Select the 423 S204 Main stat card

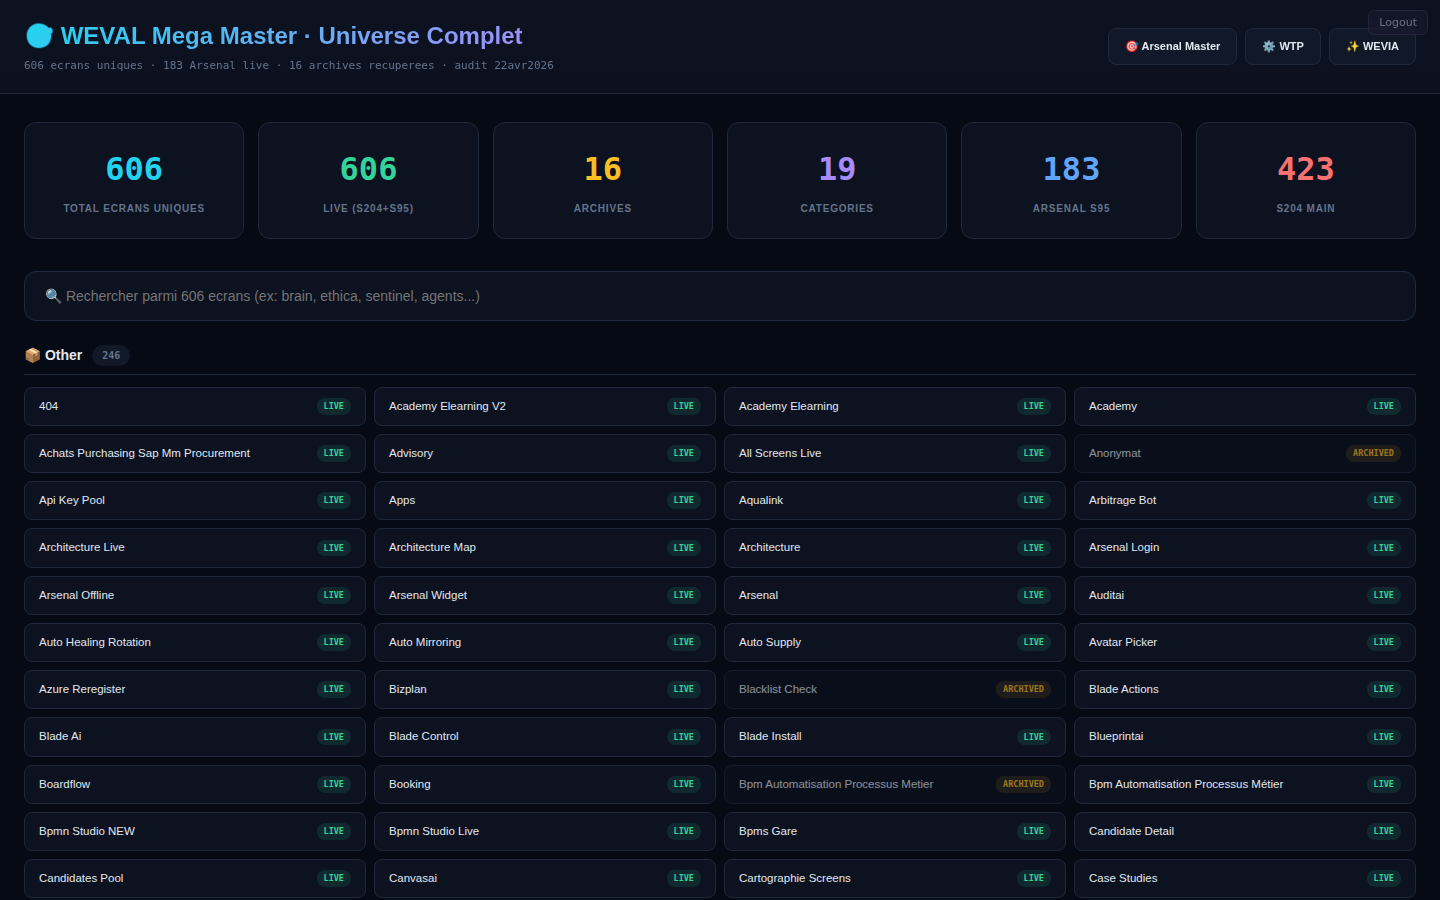pos(1305,181)
